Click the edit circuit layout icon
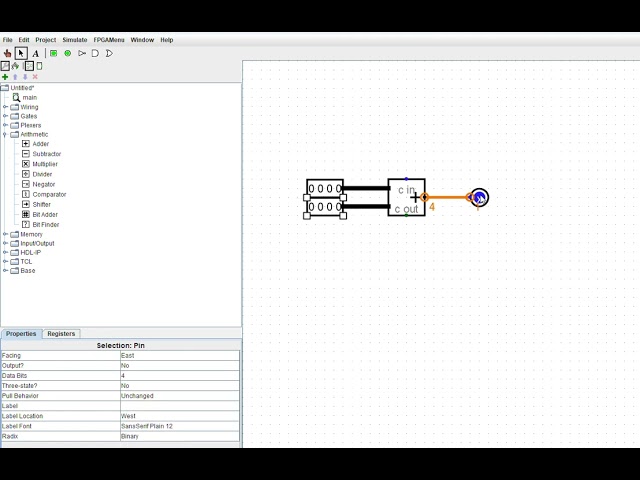Screen dimensions: 640x480 [29, 66]
